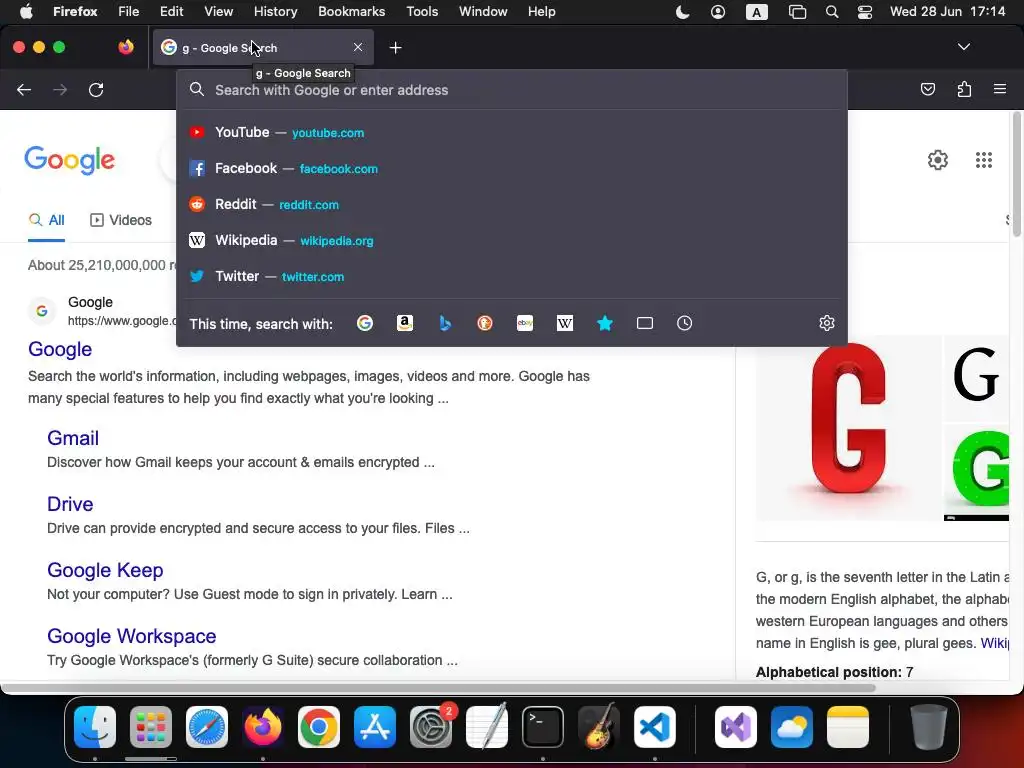The image size is (1024, 768).
Task: Search with Google engine icon
Action: coord(364,323)
